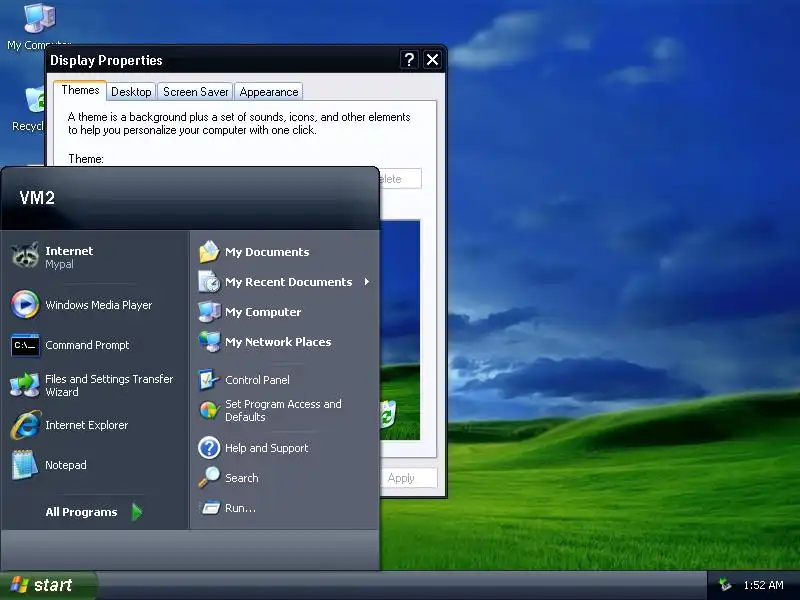
Task: Click the theme preview image in Display Properties
Action: point(399,330)
